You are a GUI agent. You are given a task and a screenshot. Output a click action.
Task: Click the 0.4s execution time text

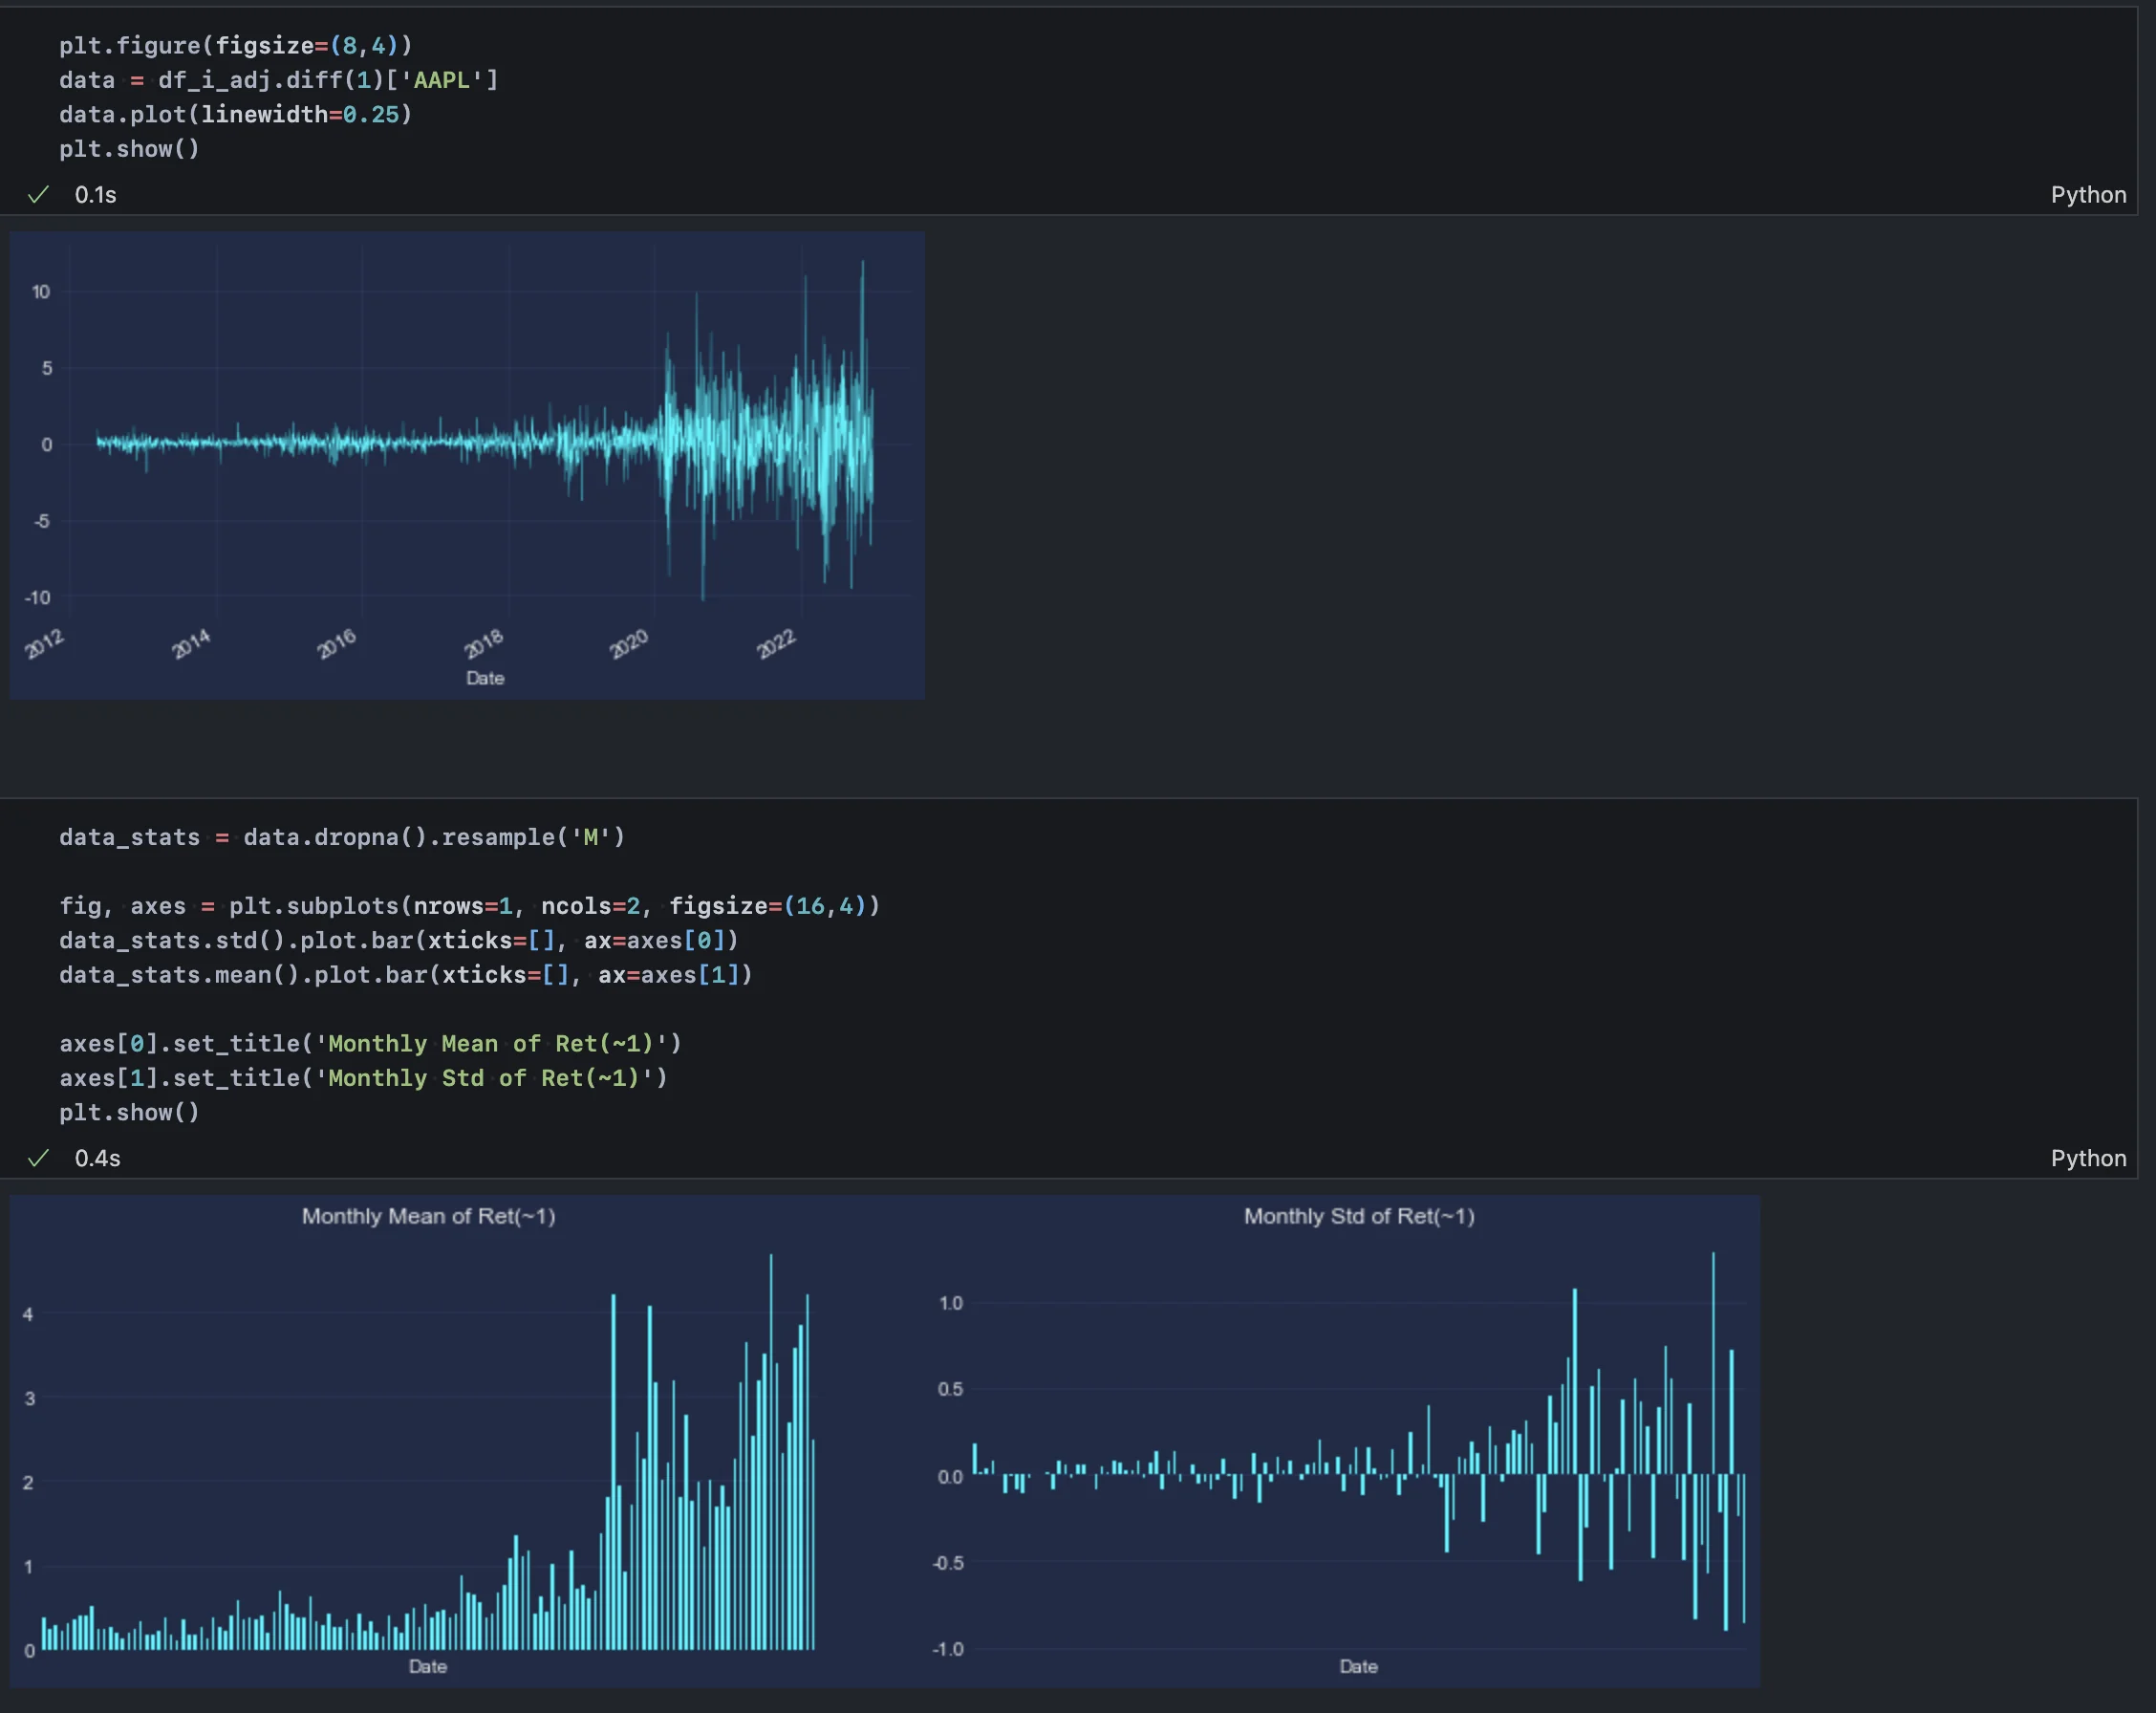[x=97, y=1158]
